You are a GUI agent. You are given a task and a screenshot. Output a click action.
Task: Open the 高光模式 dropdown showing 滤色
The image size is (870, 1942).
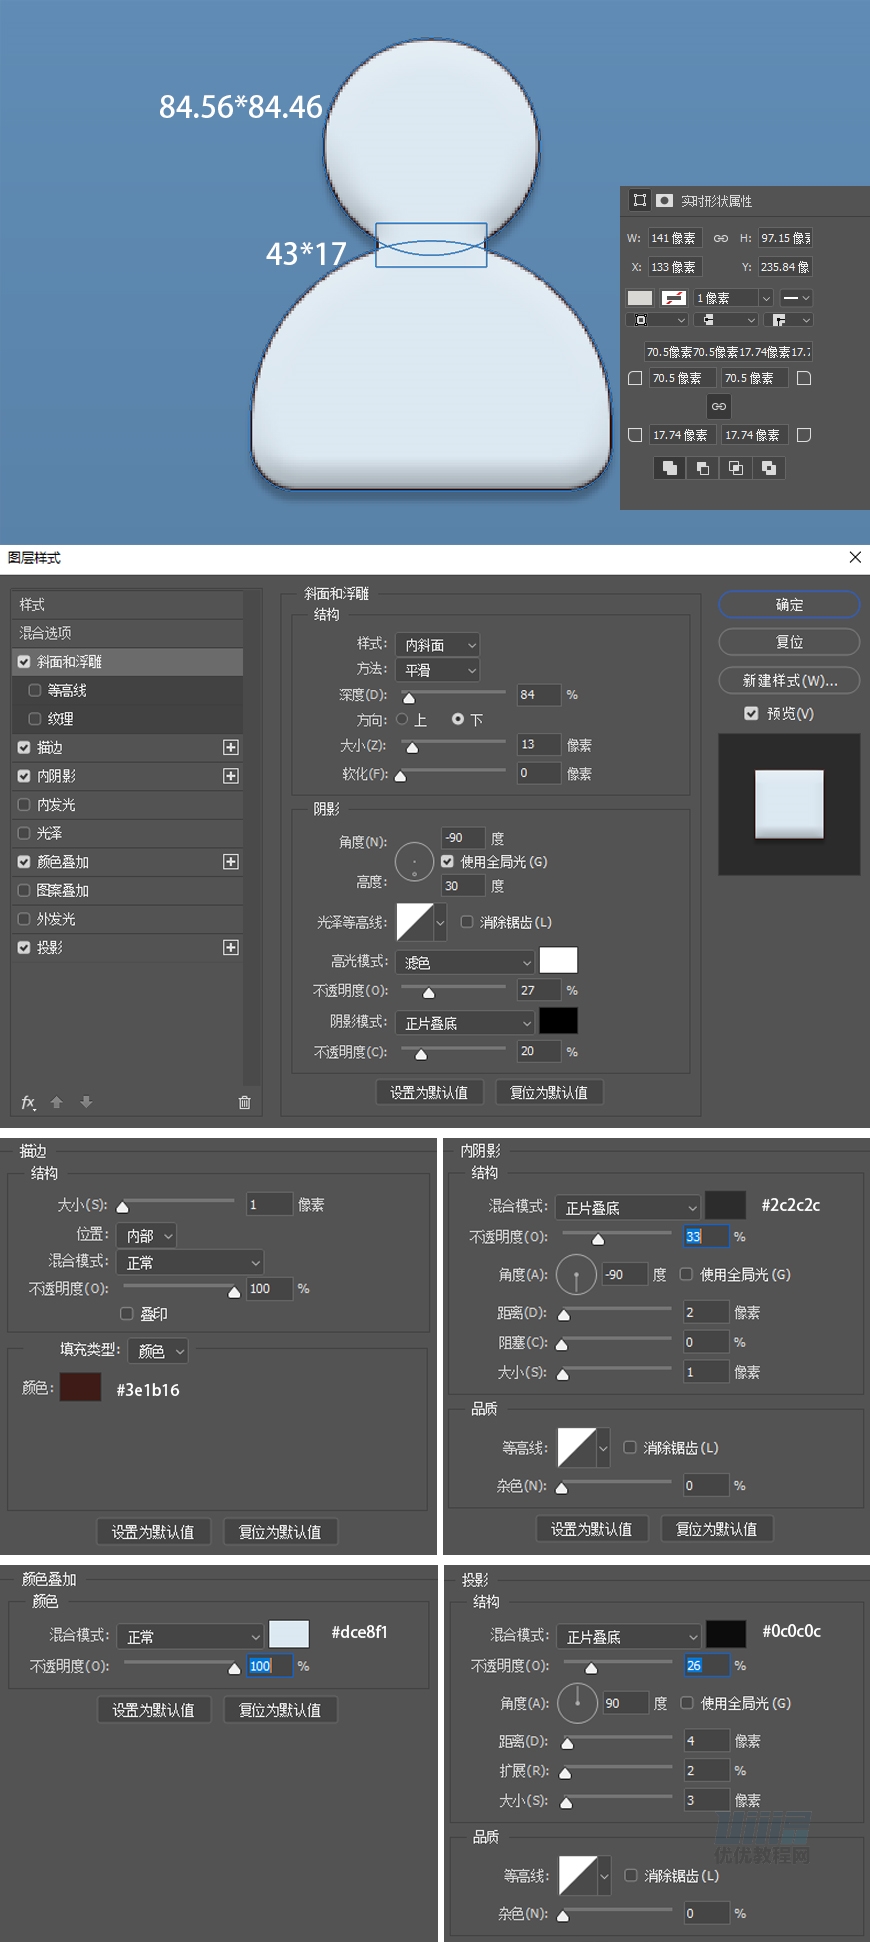[x=465, y=962]
